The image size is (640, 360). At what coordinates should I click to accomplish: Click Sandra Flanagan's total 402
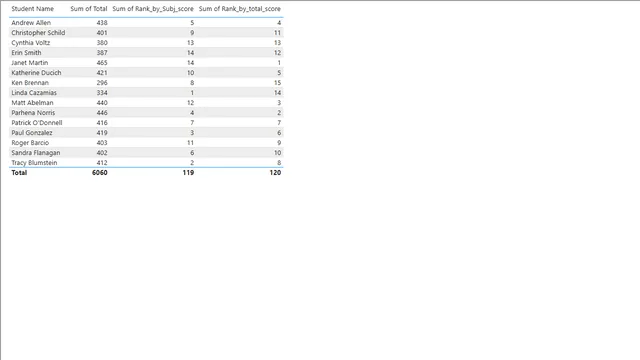click(102, 153)
